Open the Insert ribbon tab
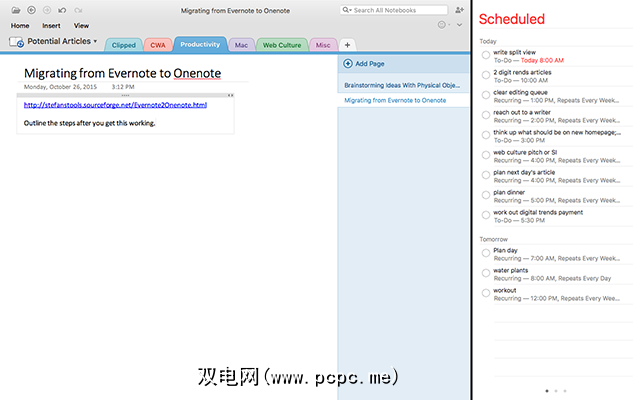 (x=51, y=26)
